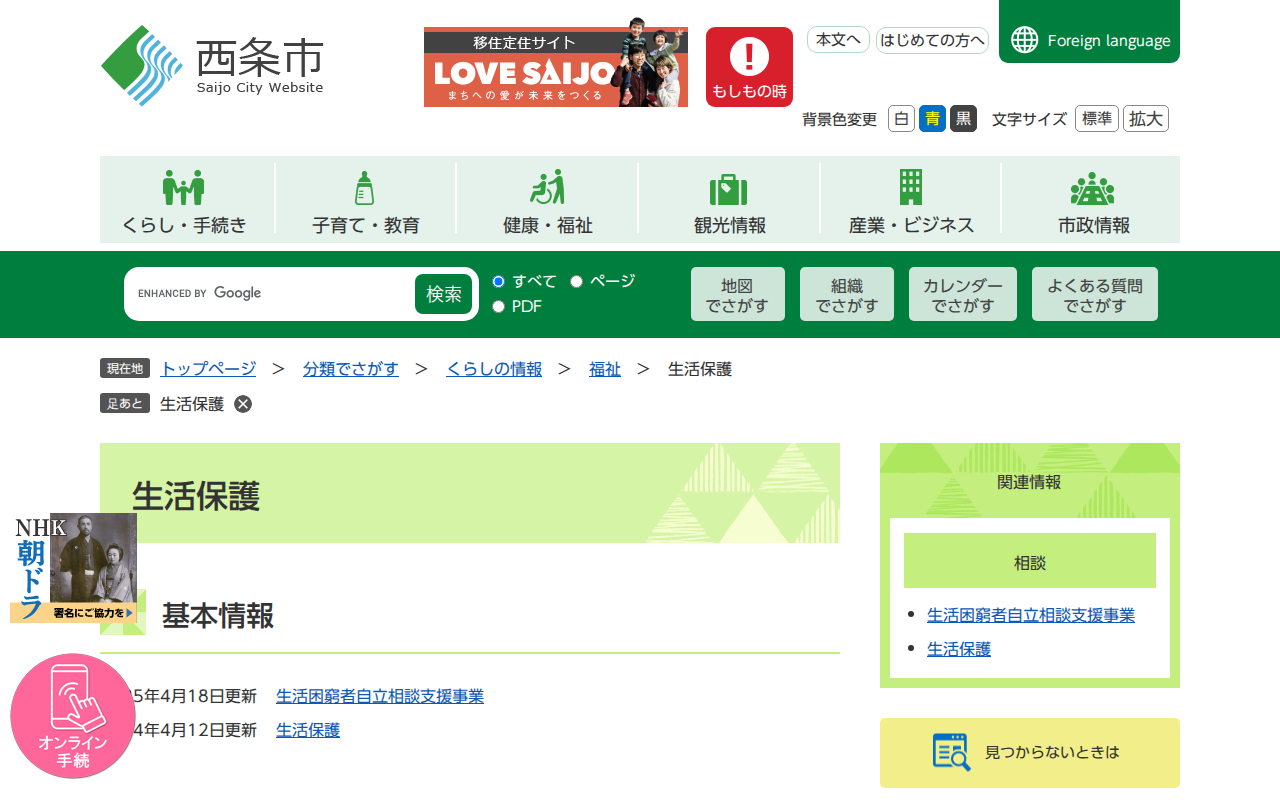Select the すべて search radio button

pos(499,281)
